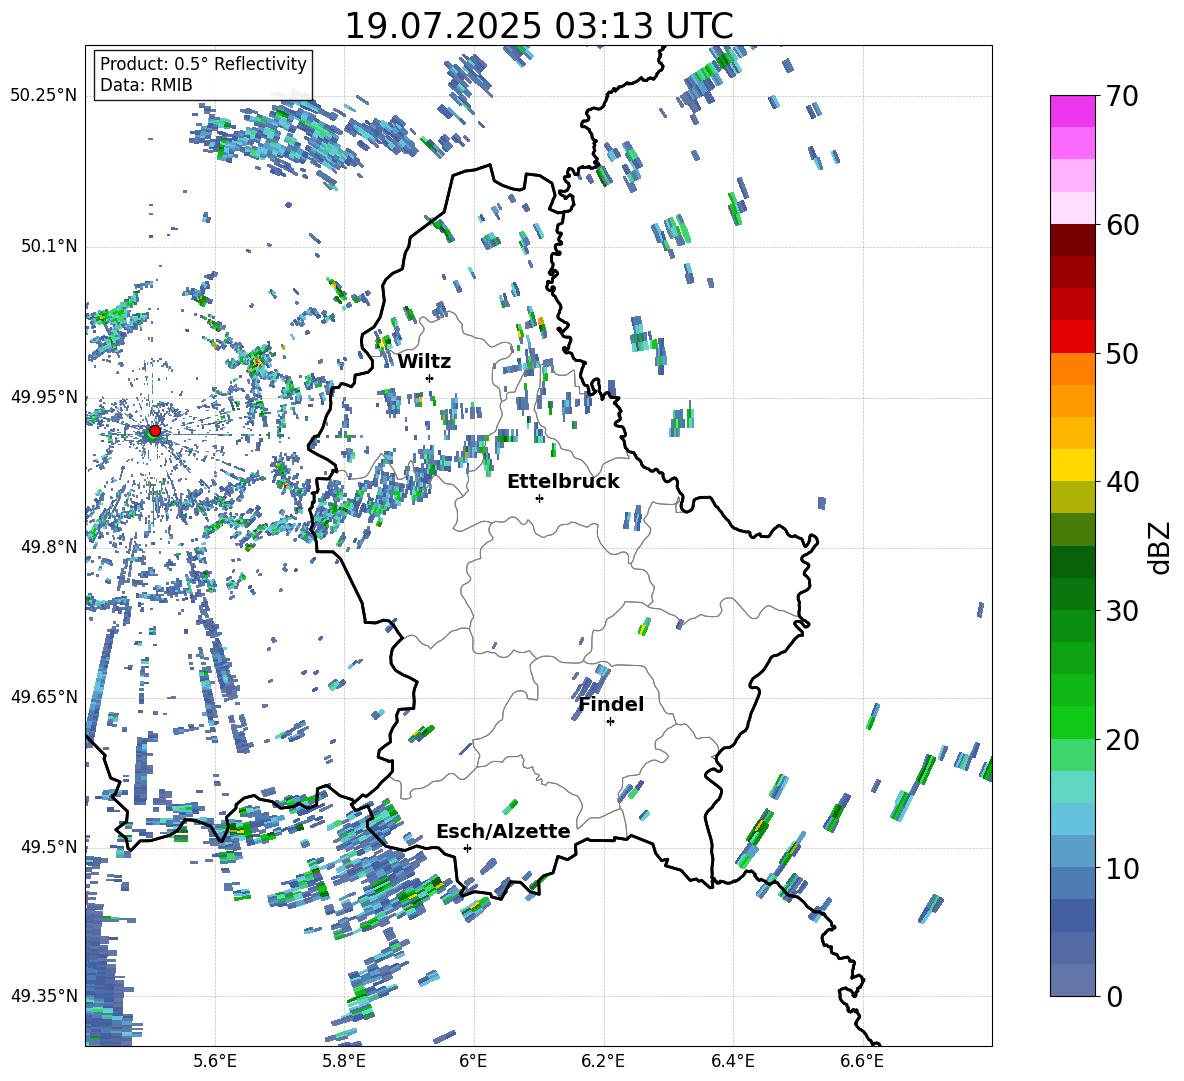The width and height of the screenshot is (1184, 1081).
Task: Click the Findel label
Action: tap(611, 704)
